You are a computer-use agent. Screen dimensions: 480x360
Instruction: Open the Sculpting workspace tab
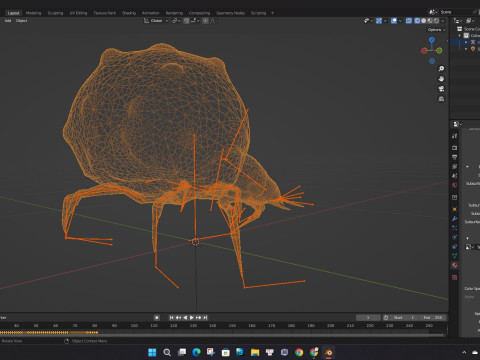click(x=55, y=13)
